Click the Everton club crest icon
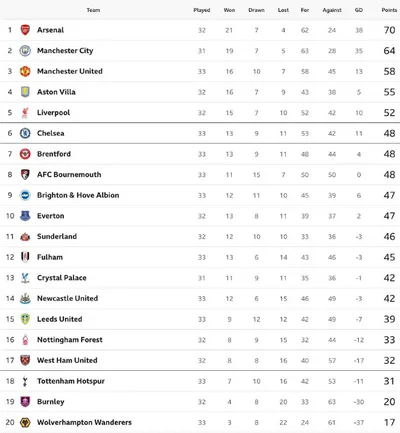The image size is (400, 433). [25, 216]
